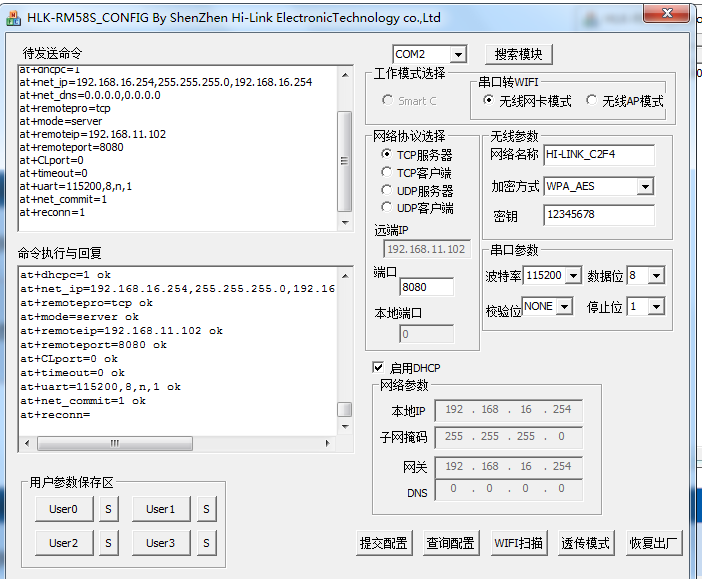The width and height of the screenshot is (702, 579).
Task: Click the WIFI扫描 button
Action: (x=519, y=543)
